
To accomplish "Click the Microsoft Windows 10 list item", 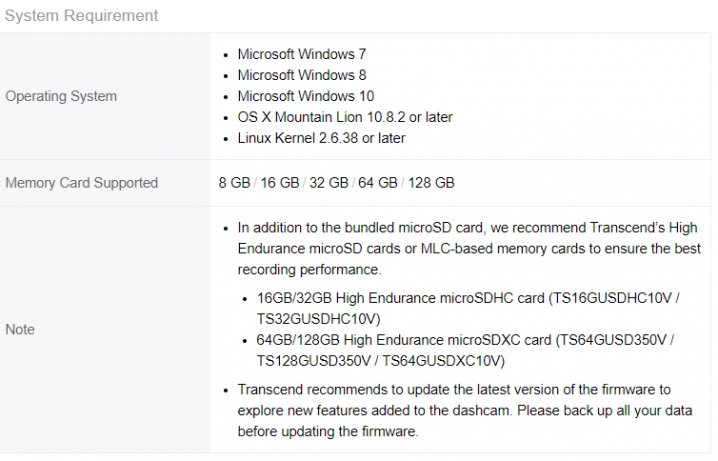I will pyautogui.click(x=306, y=96).
